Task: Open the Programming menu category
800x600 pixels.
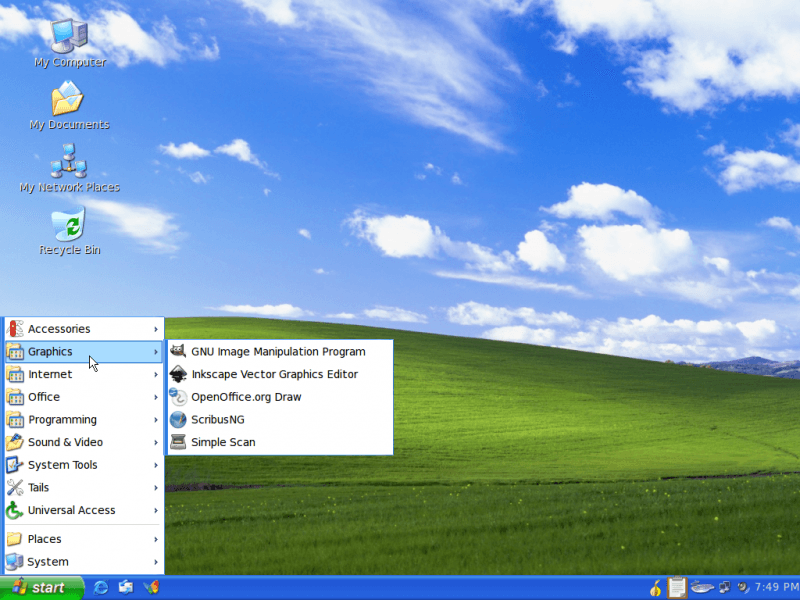Action: [84, 419]
